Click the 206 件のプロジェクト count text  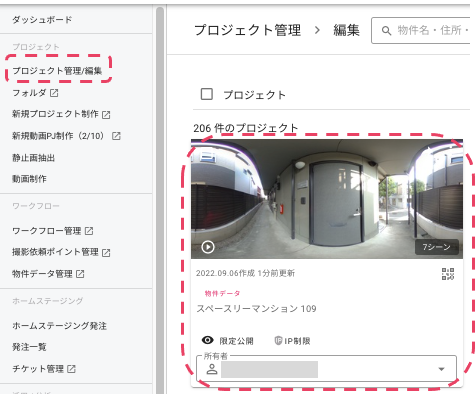(x=246, y=128)
